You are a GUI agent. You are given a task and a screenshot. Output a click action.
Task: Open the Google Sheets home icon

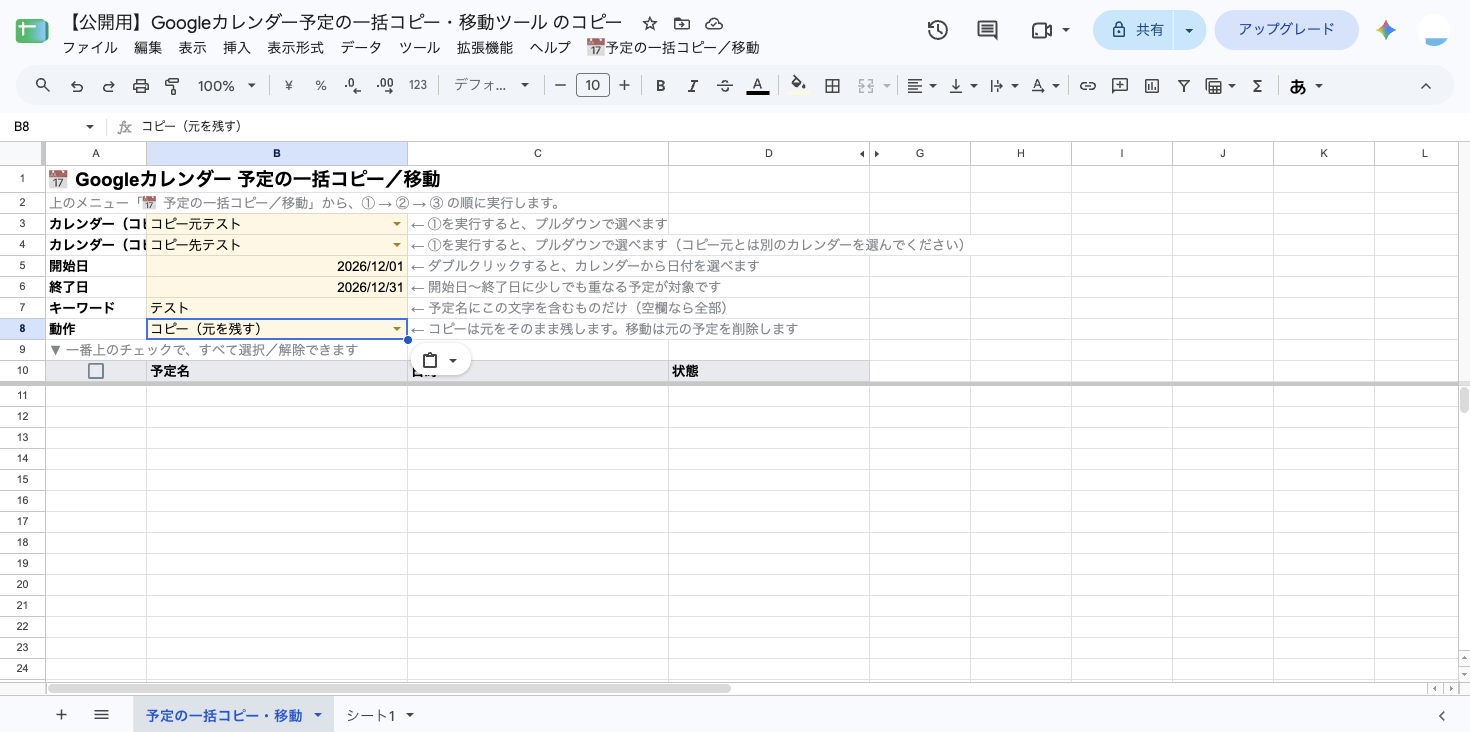click(x=32, y=30)
